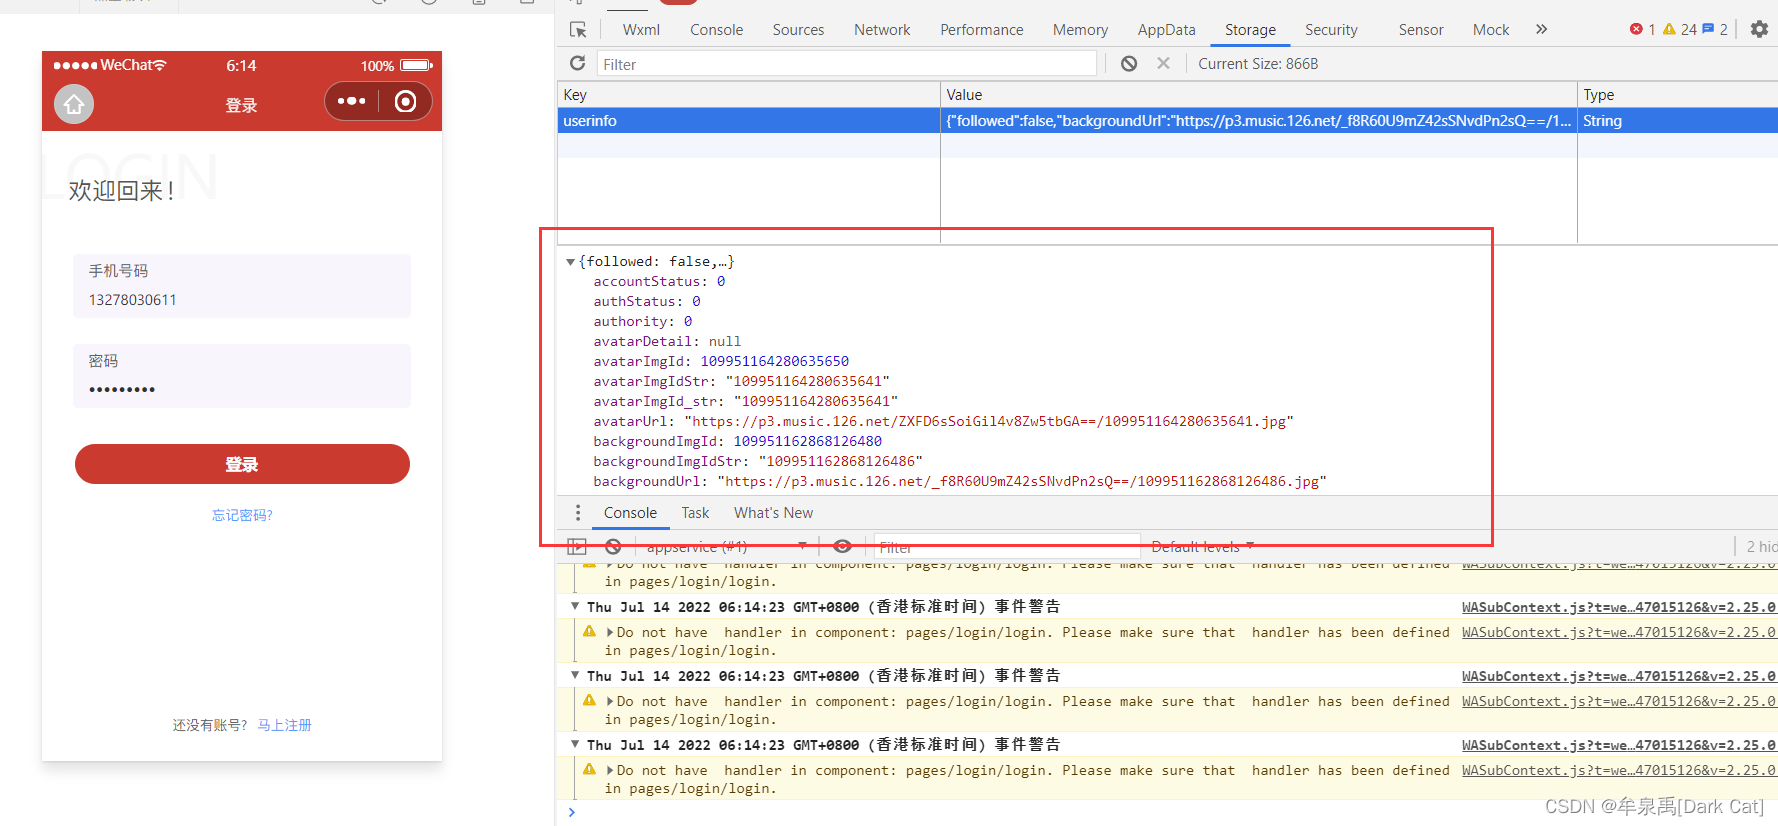The image size is (1778, 826).
Task: Select the Storage tab
Action: click(1250, 30)
